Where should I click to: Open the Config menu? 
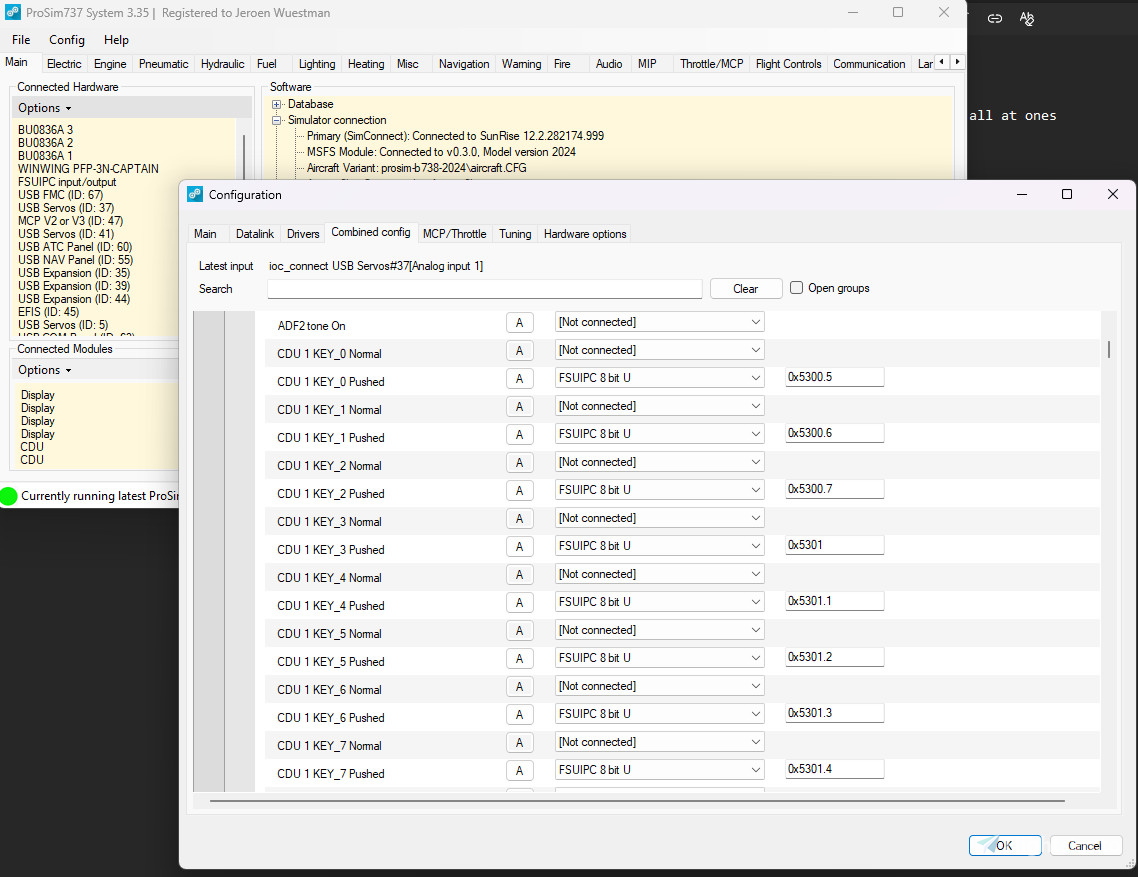[66, 40]
